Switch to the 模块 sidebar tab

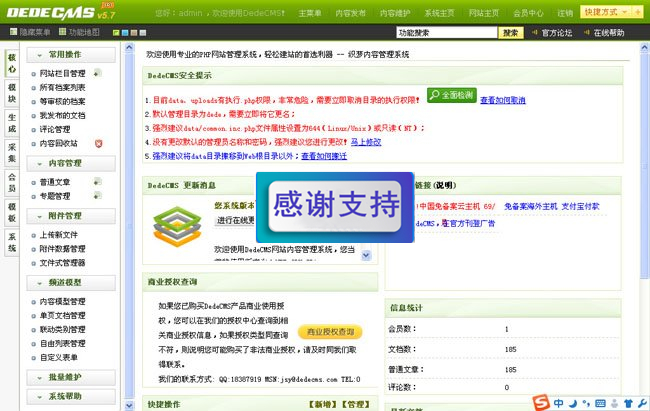(x=12, y=93)
